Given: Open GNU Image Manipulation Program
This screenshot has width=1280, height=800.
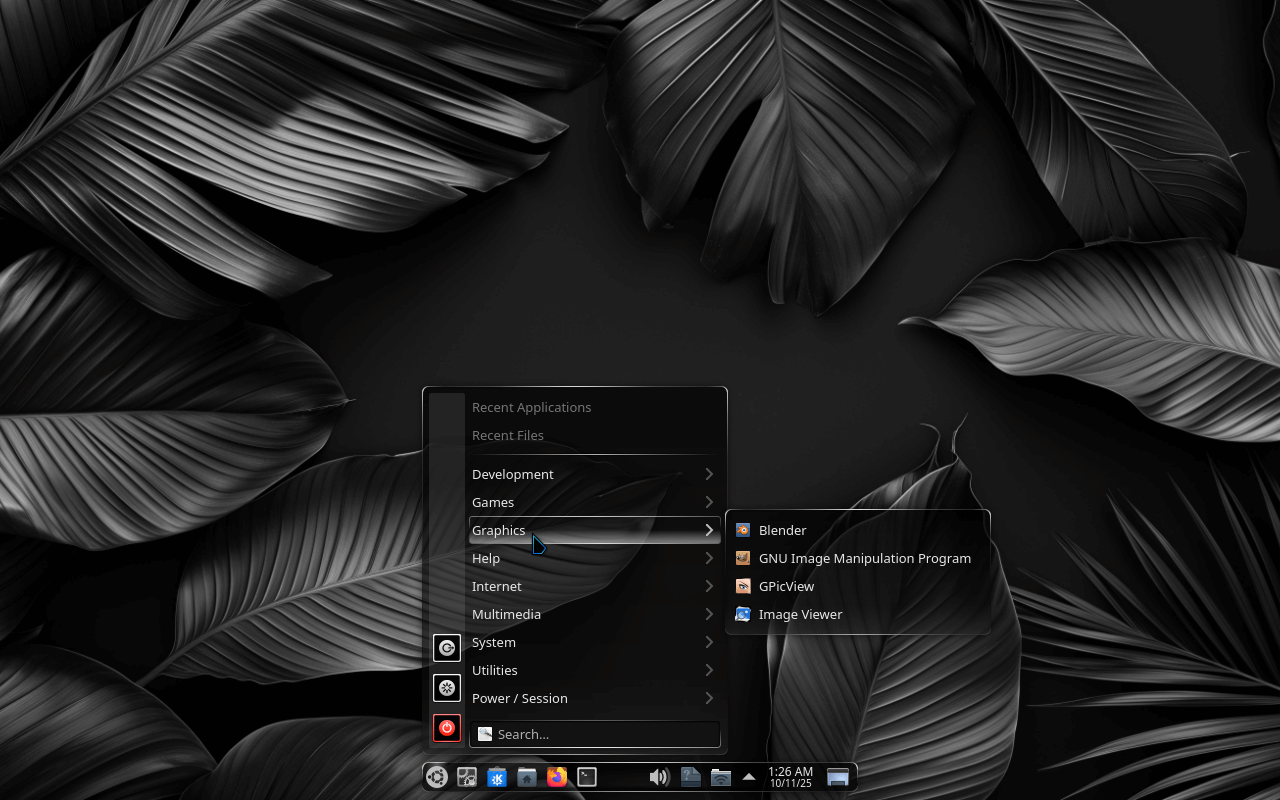Looking at the screenshot, I should [x=864, y=558].
